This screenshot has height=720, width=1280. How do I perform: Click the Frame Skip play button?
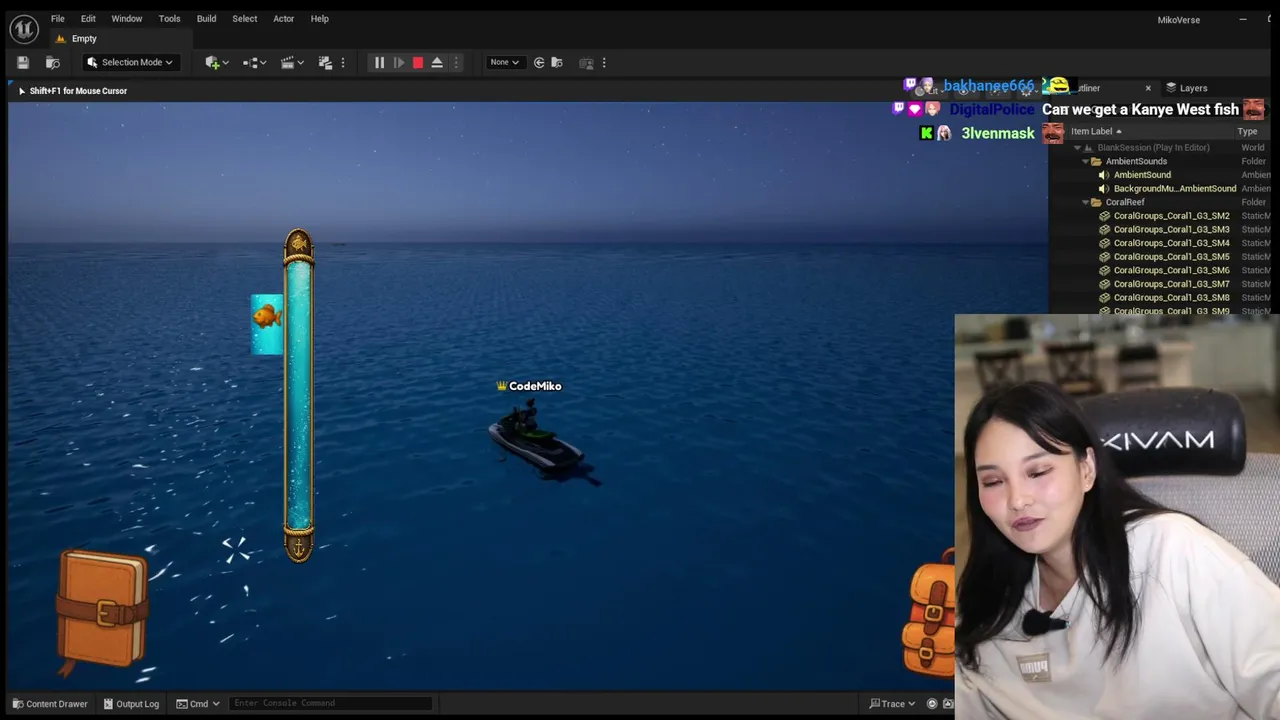pyautogui.click(x=398, y=63)
